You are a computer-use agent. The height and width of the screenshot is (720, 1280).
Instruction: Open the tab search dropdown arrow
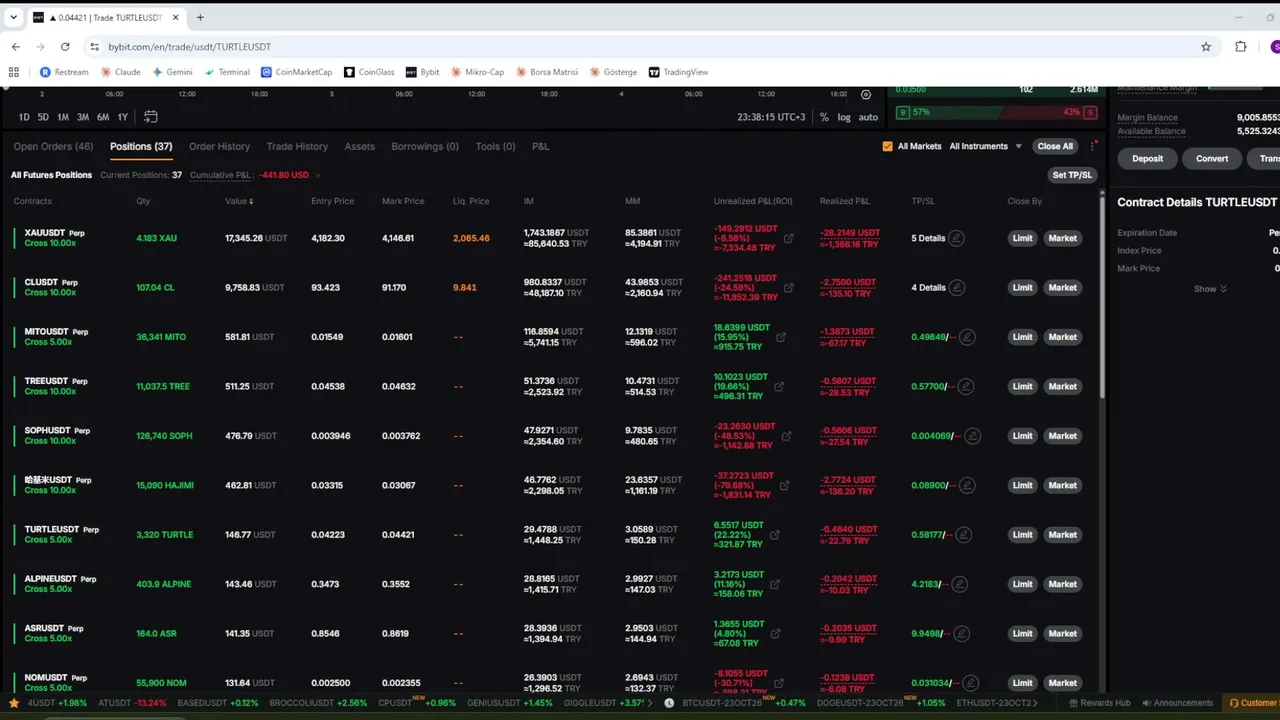[14, 17]
